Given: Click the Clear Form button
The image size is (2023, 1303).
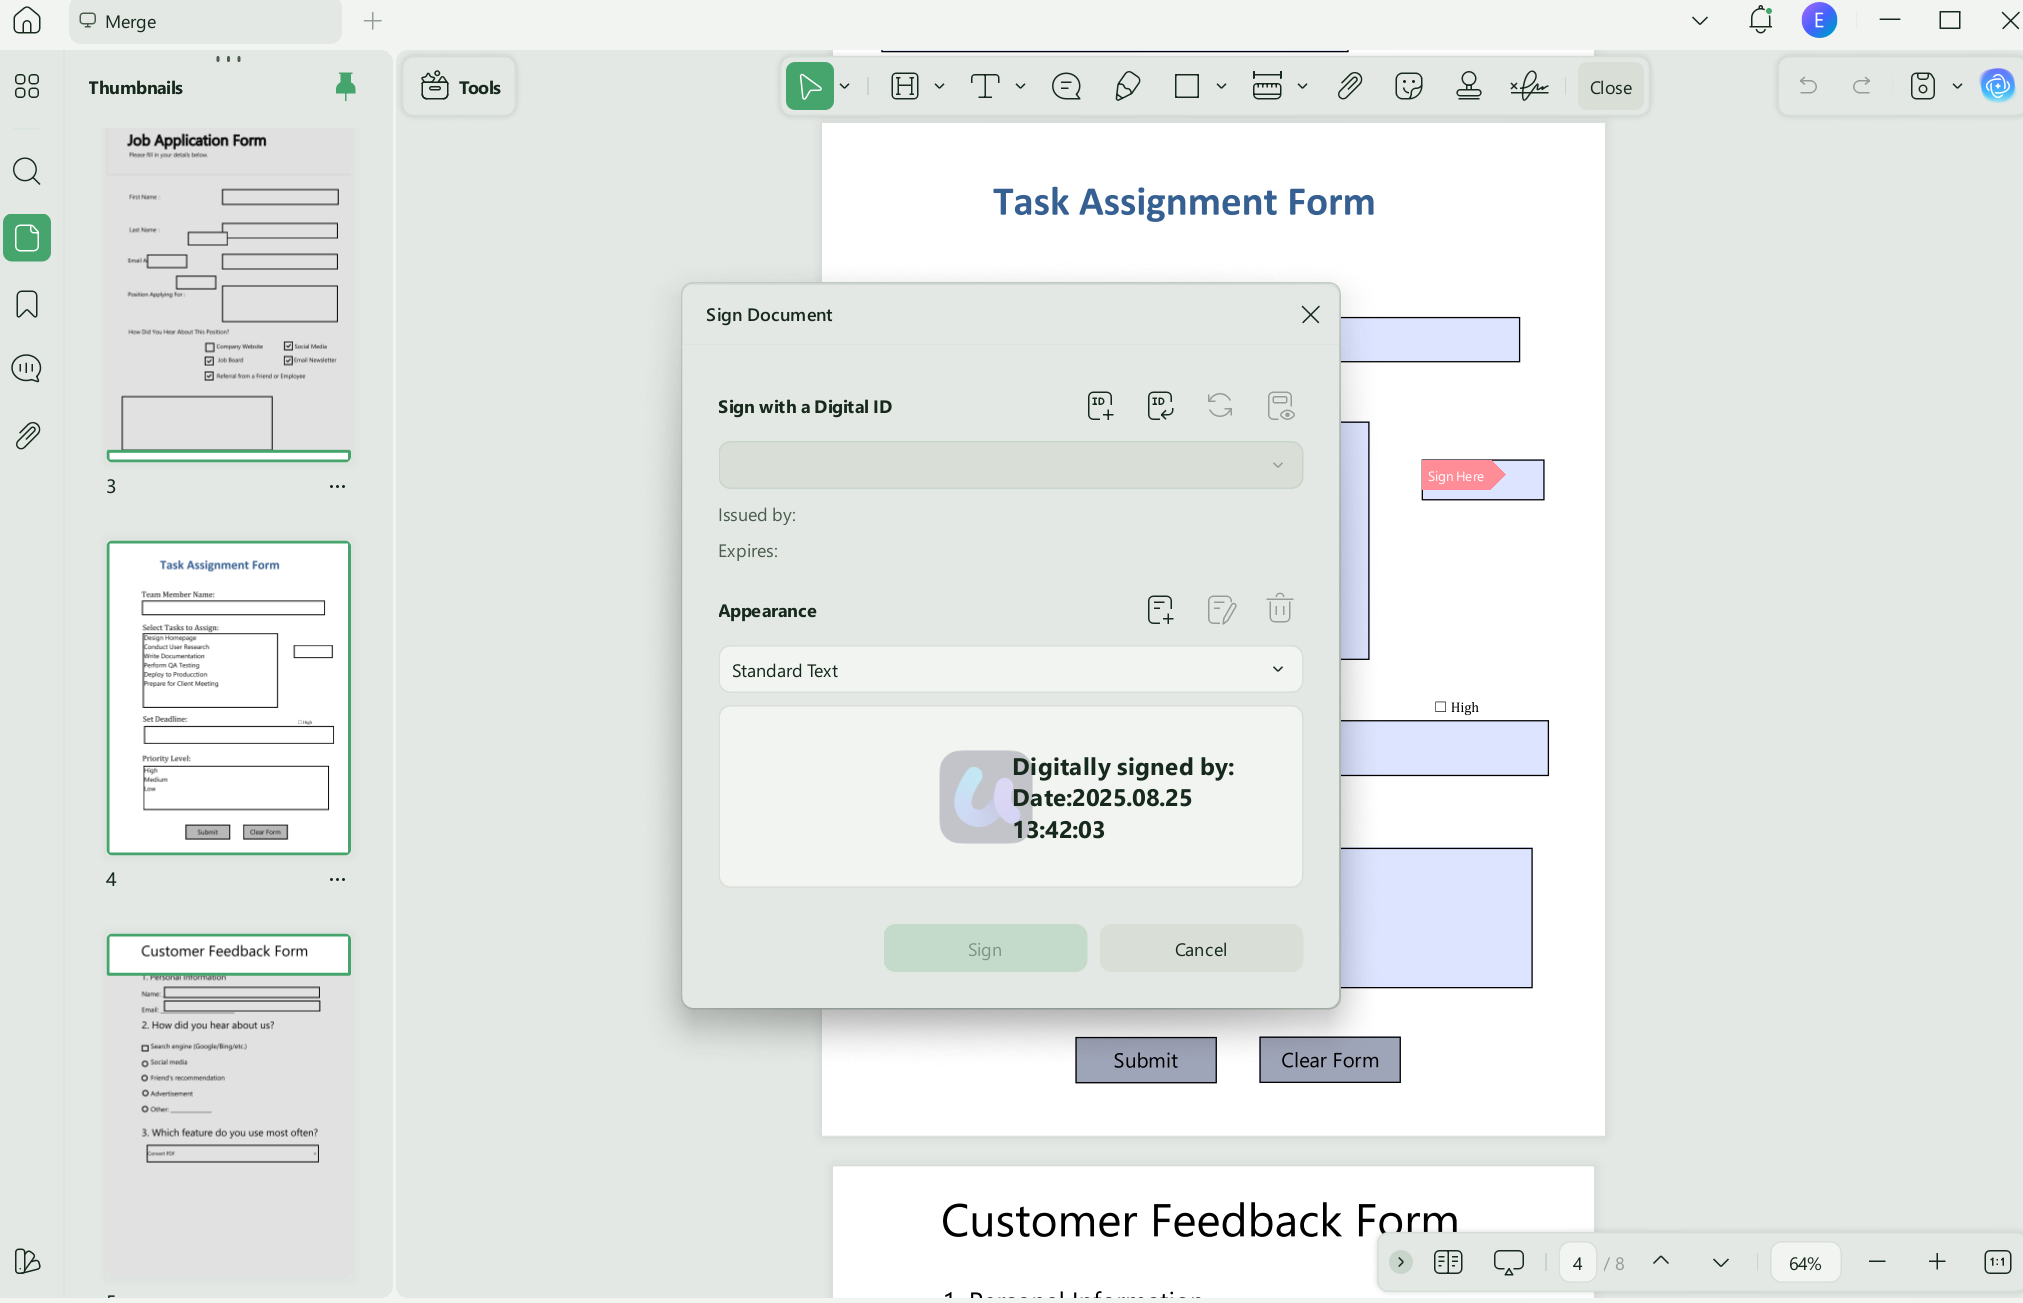Looking at the screenshot, I should (1330, 1060).
